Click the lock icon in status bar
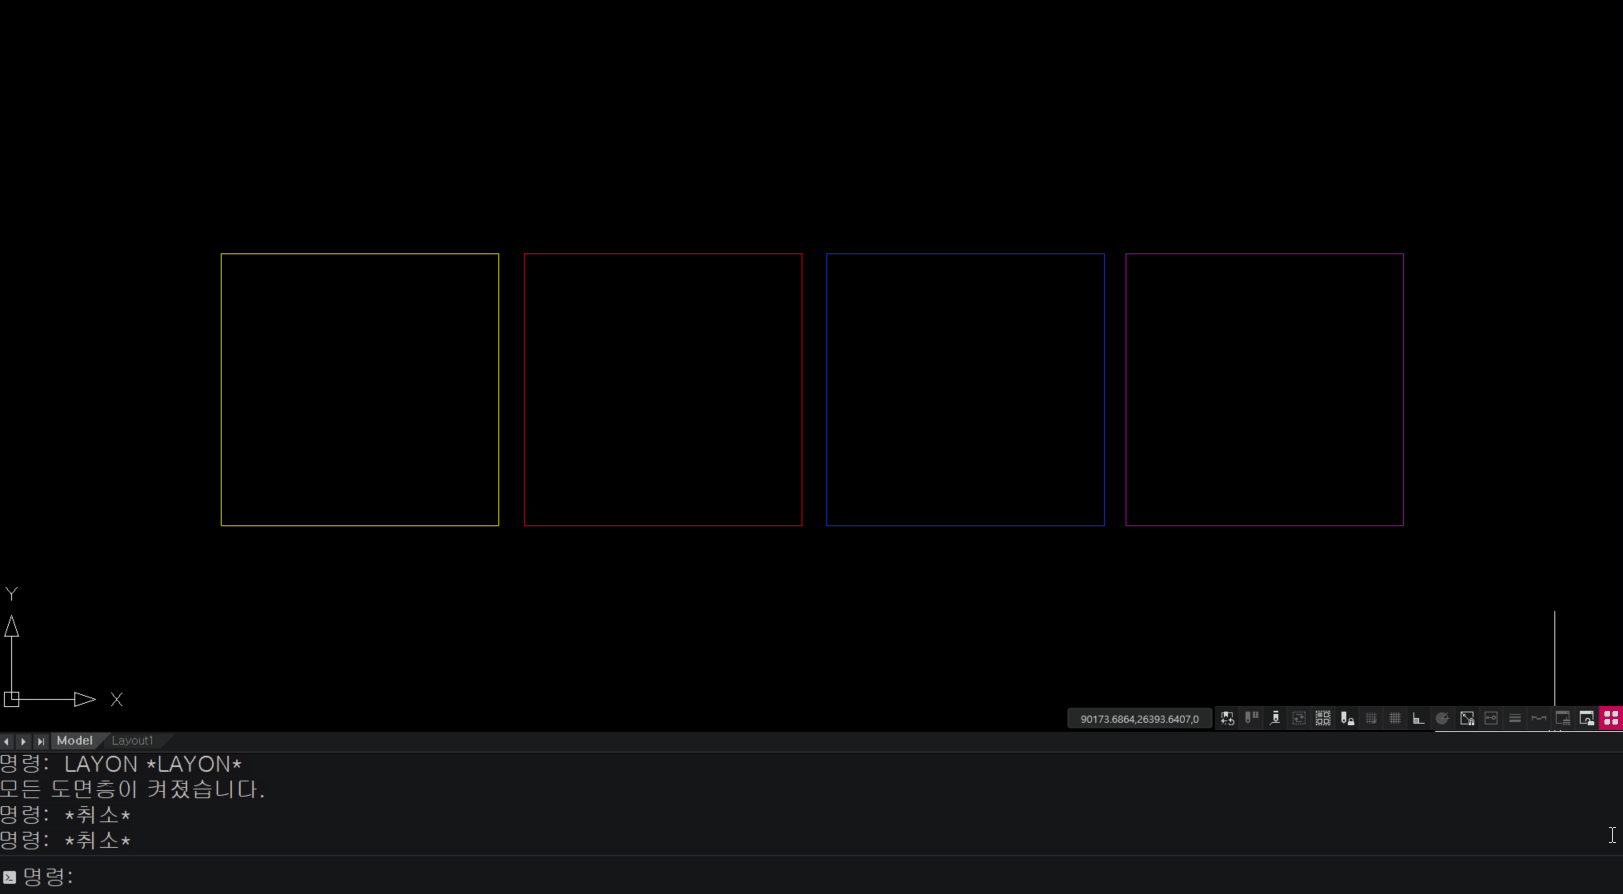 [x=1347, y=718]
